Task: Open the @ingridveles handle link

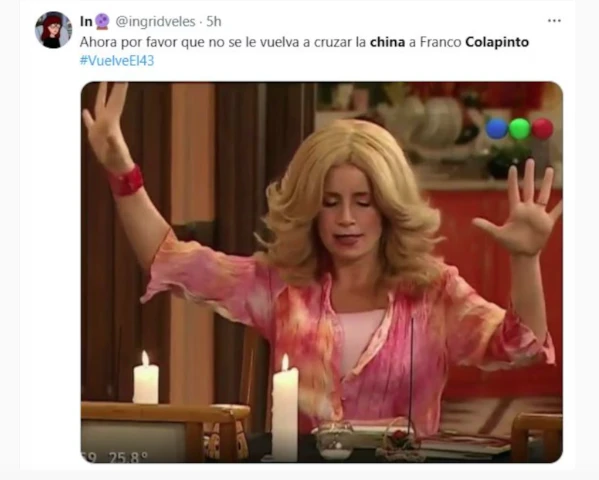Action: pos(155,21)
